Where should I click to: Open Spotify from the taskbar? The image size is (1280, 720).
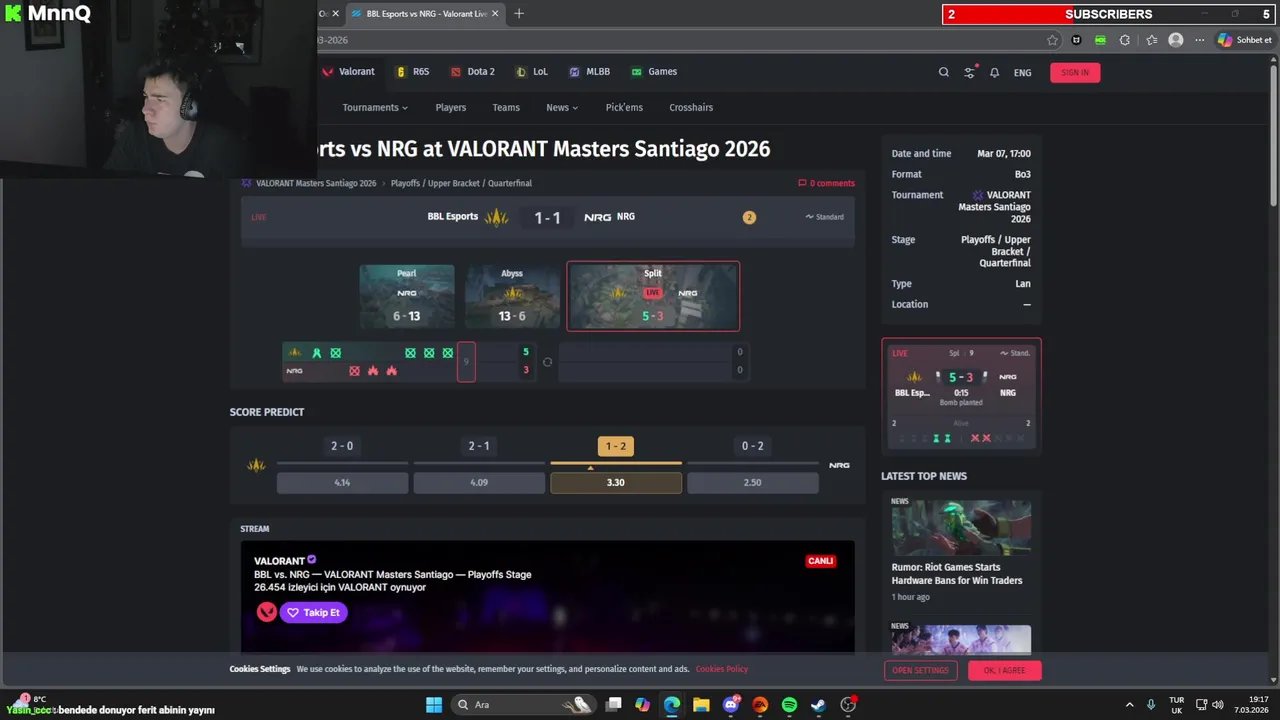pyautogui.click(x=789, y=705)
